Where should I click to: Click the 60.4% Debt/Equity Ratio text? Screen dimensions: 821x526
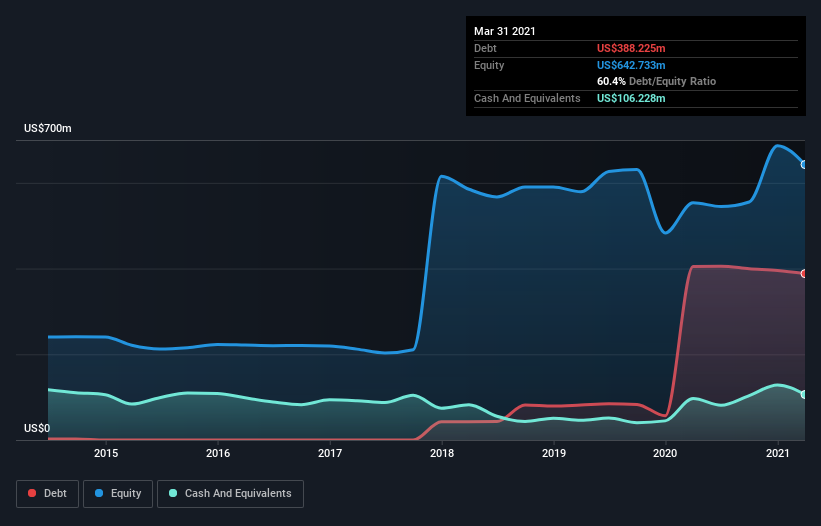[x=657, y=81]
